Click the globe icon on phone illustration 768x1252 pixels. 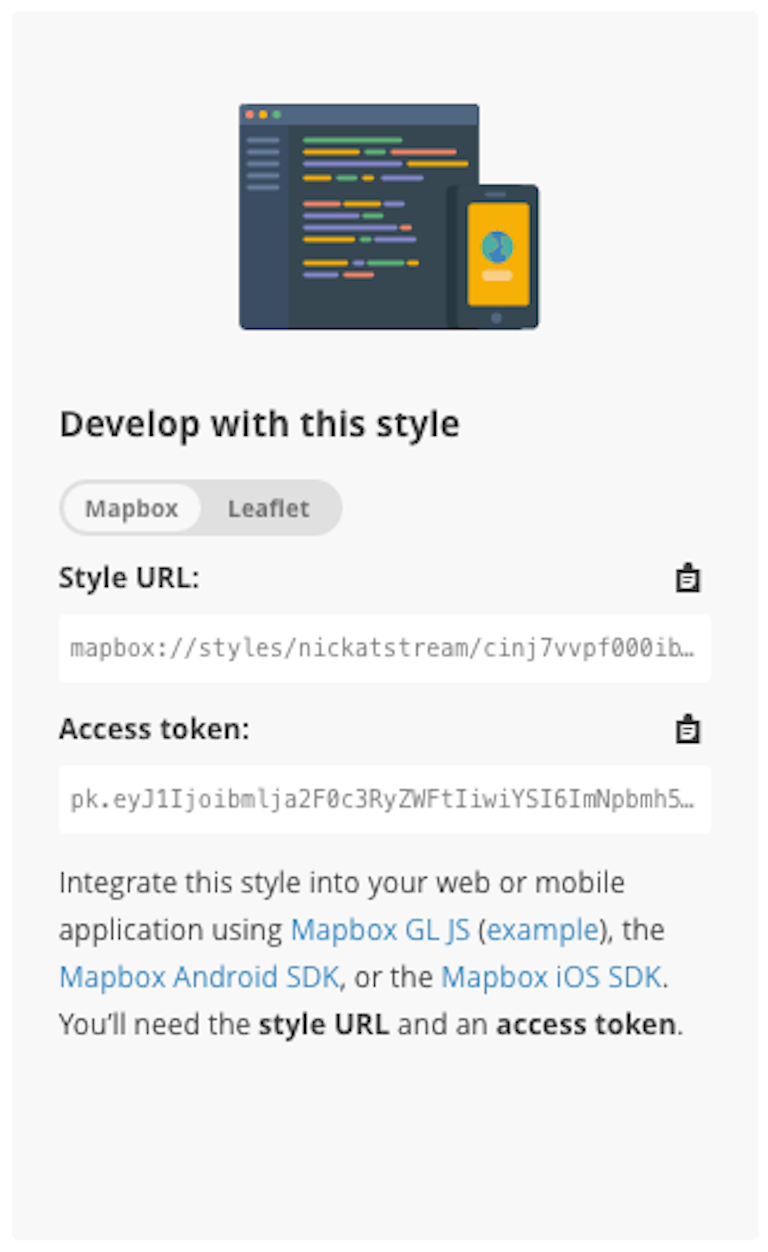pos(497,246)
